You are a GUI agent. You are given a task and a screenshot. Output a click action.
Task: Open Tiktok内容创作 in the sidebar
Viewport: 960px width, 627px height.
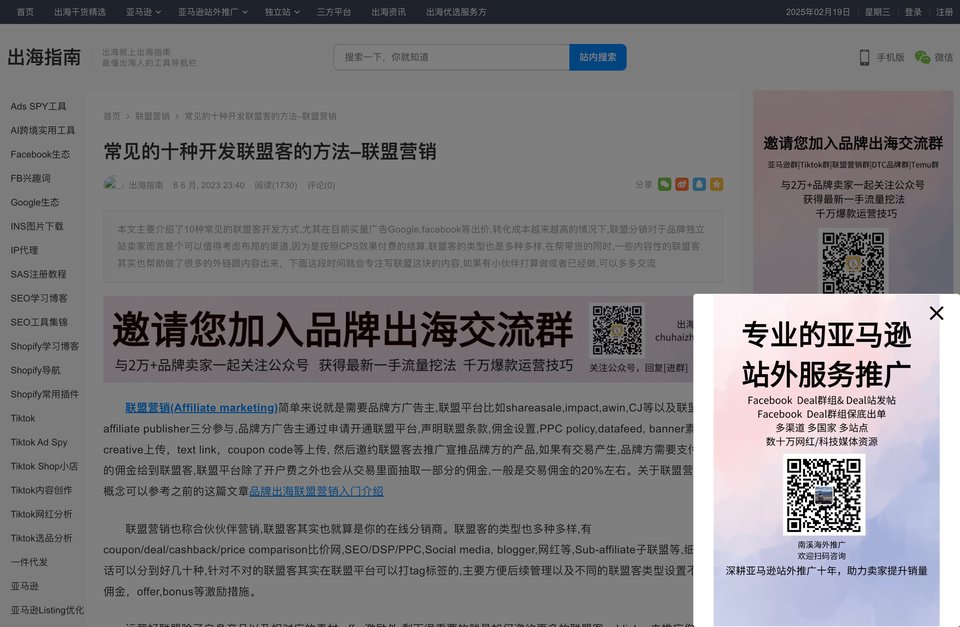[x=41, y=490]
